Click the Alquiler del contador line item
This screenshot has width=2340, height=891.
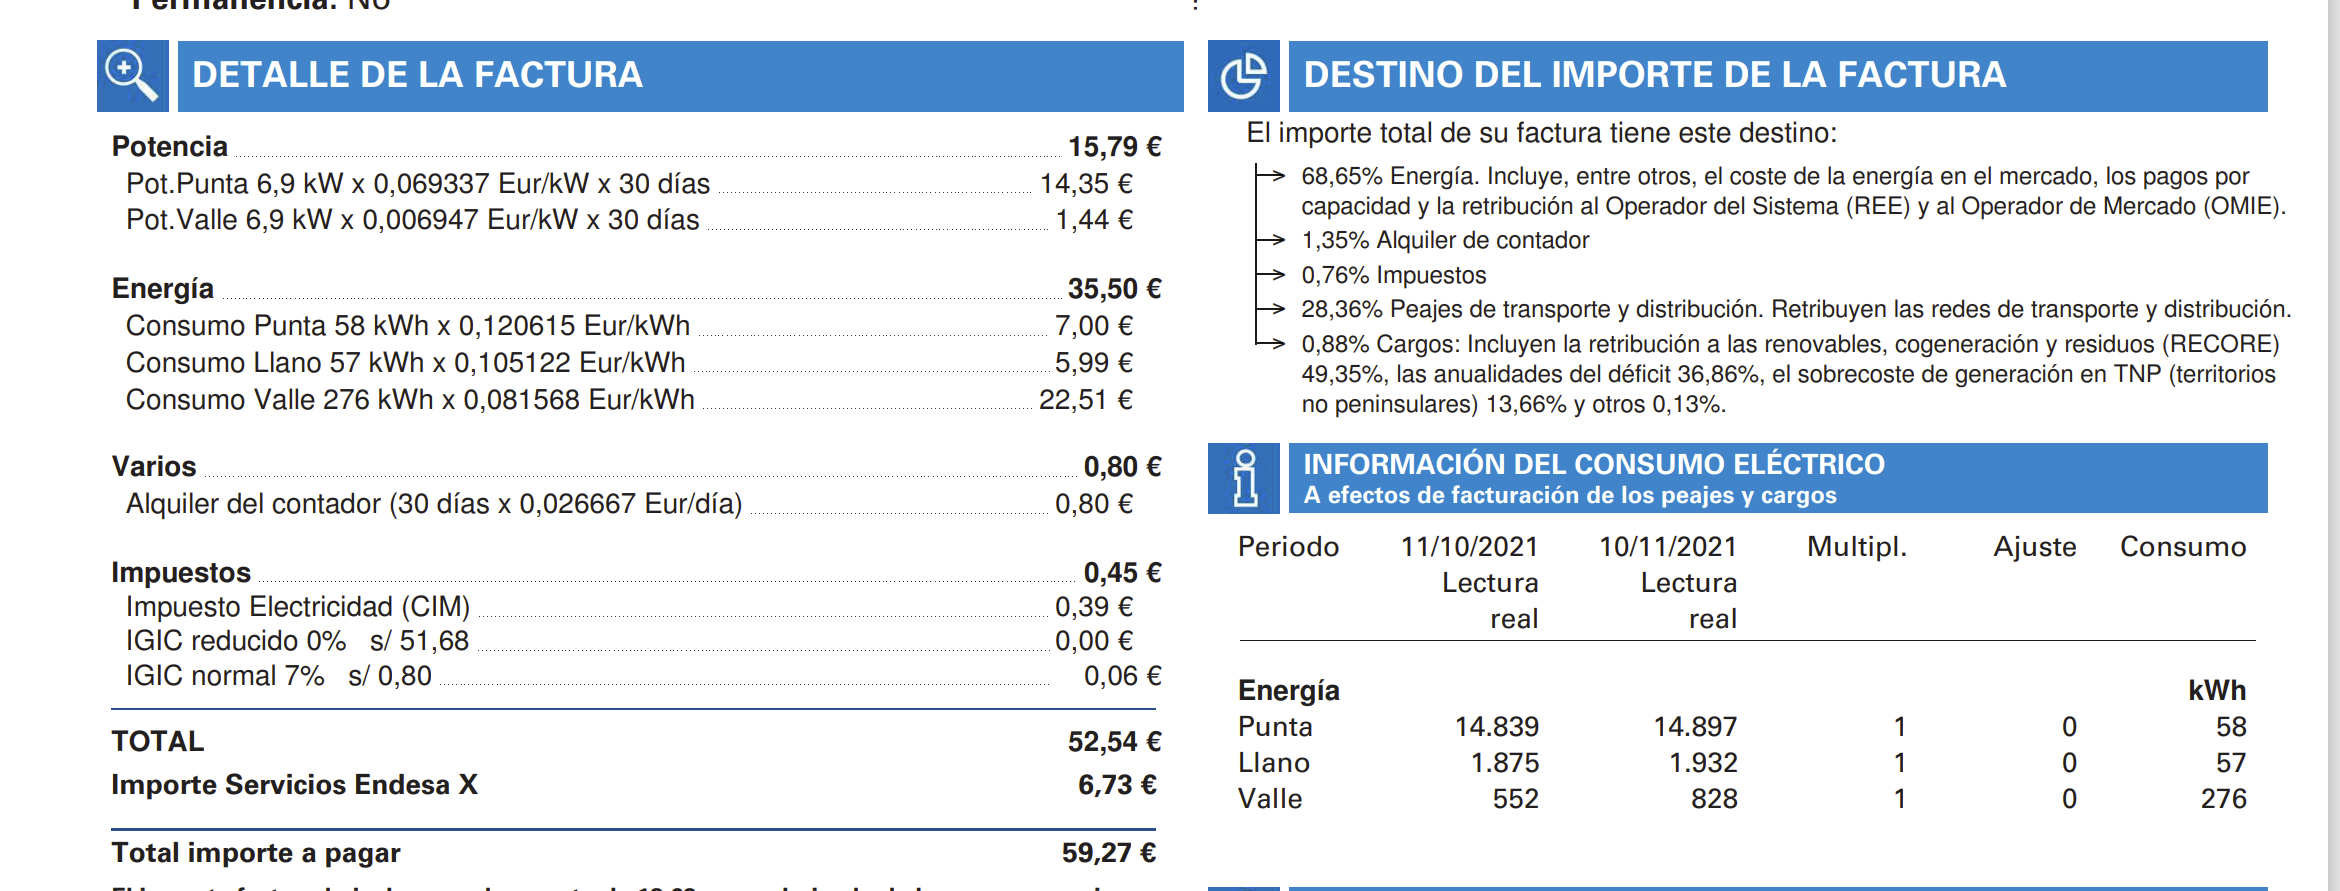(x=433, y=504)
